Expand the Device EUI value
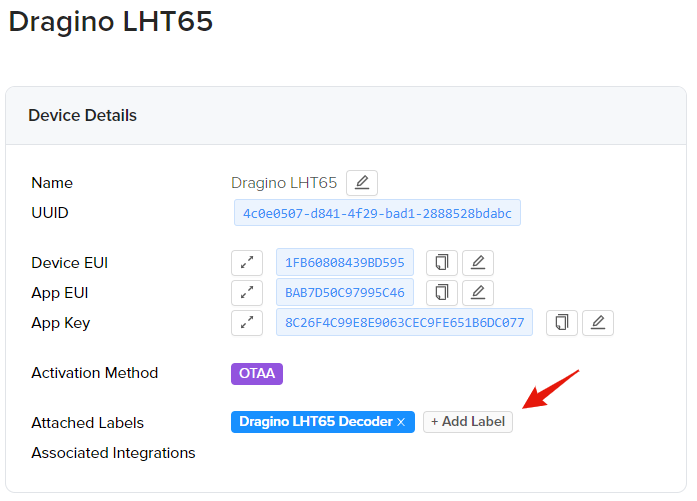Image resolution: width=697 pixels, height=501 pixels. [x=246, y=263]
